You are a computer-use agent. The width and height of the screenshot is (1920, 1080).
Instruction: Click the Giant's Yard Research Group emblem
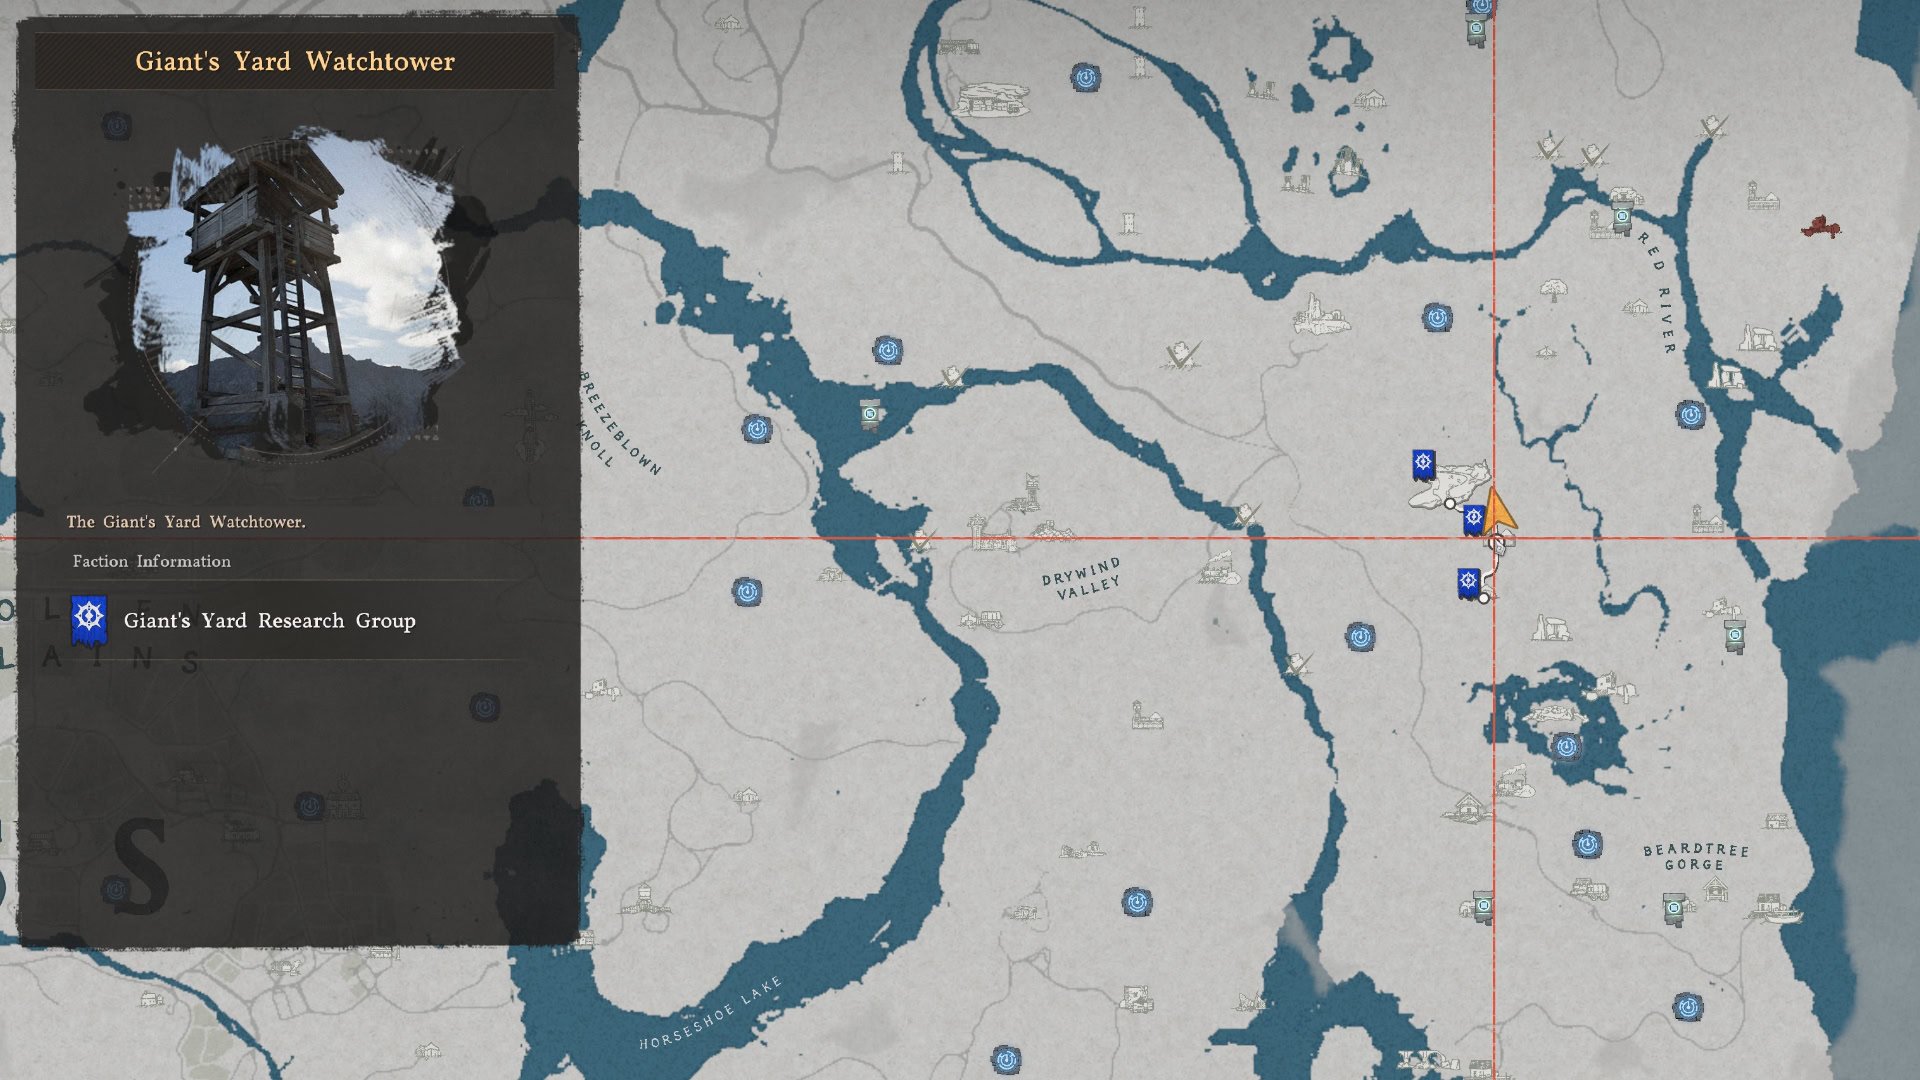(89, 621)
